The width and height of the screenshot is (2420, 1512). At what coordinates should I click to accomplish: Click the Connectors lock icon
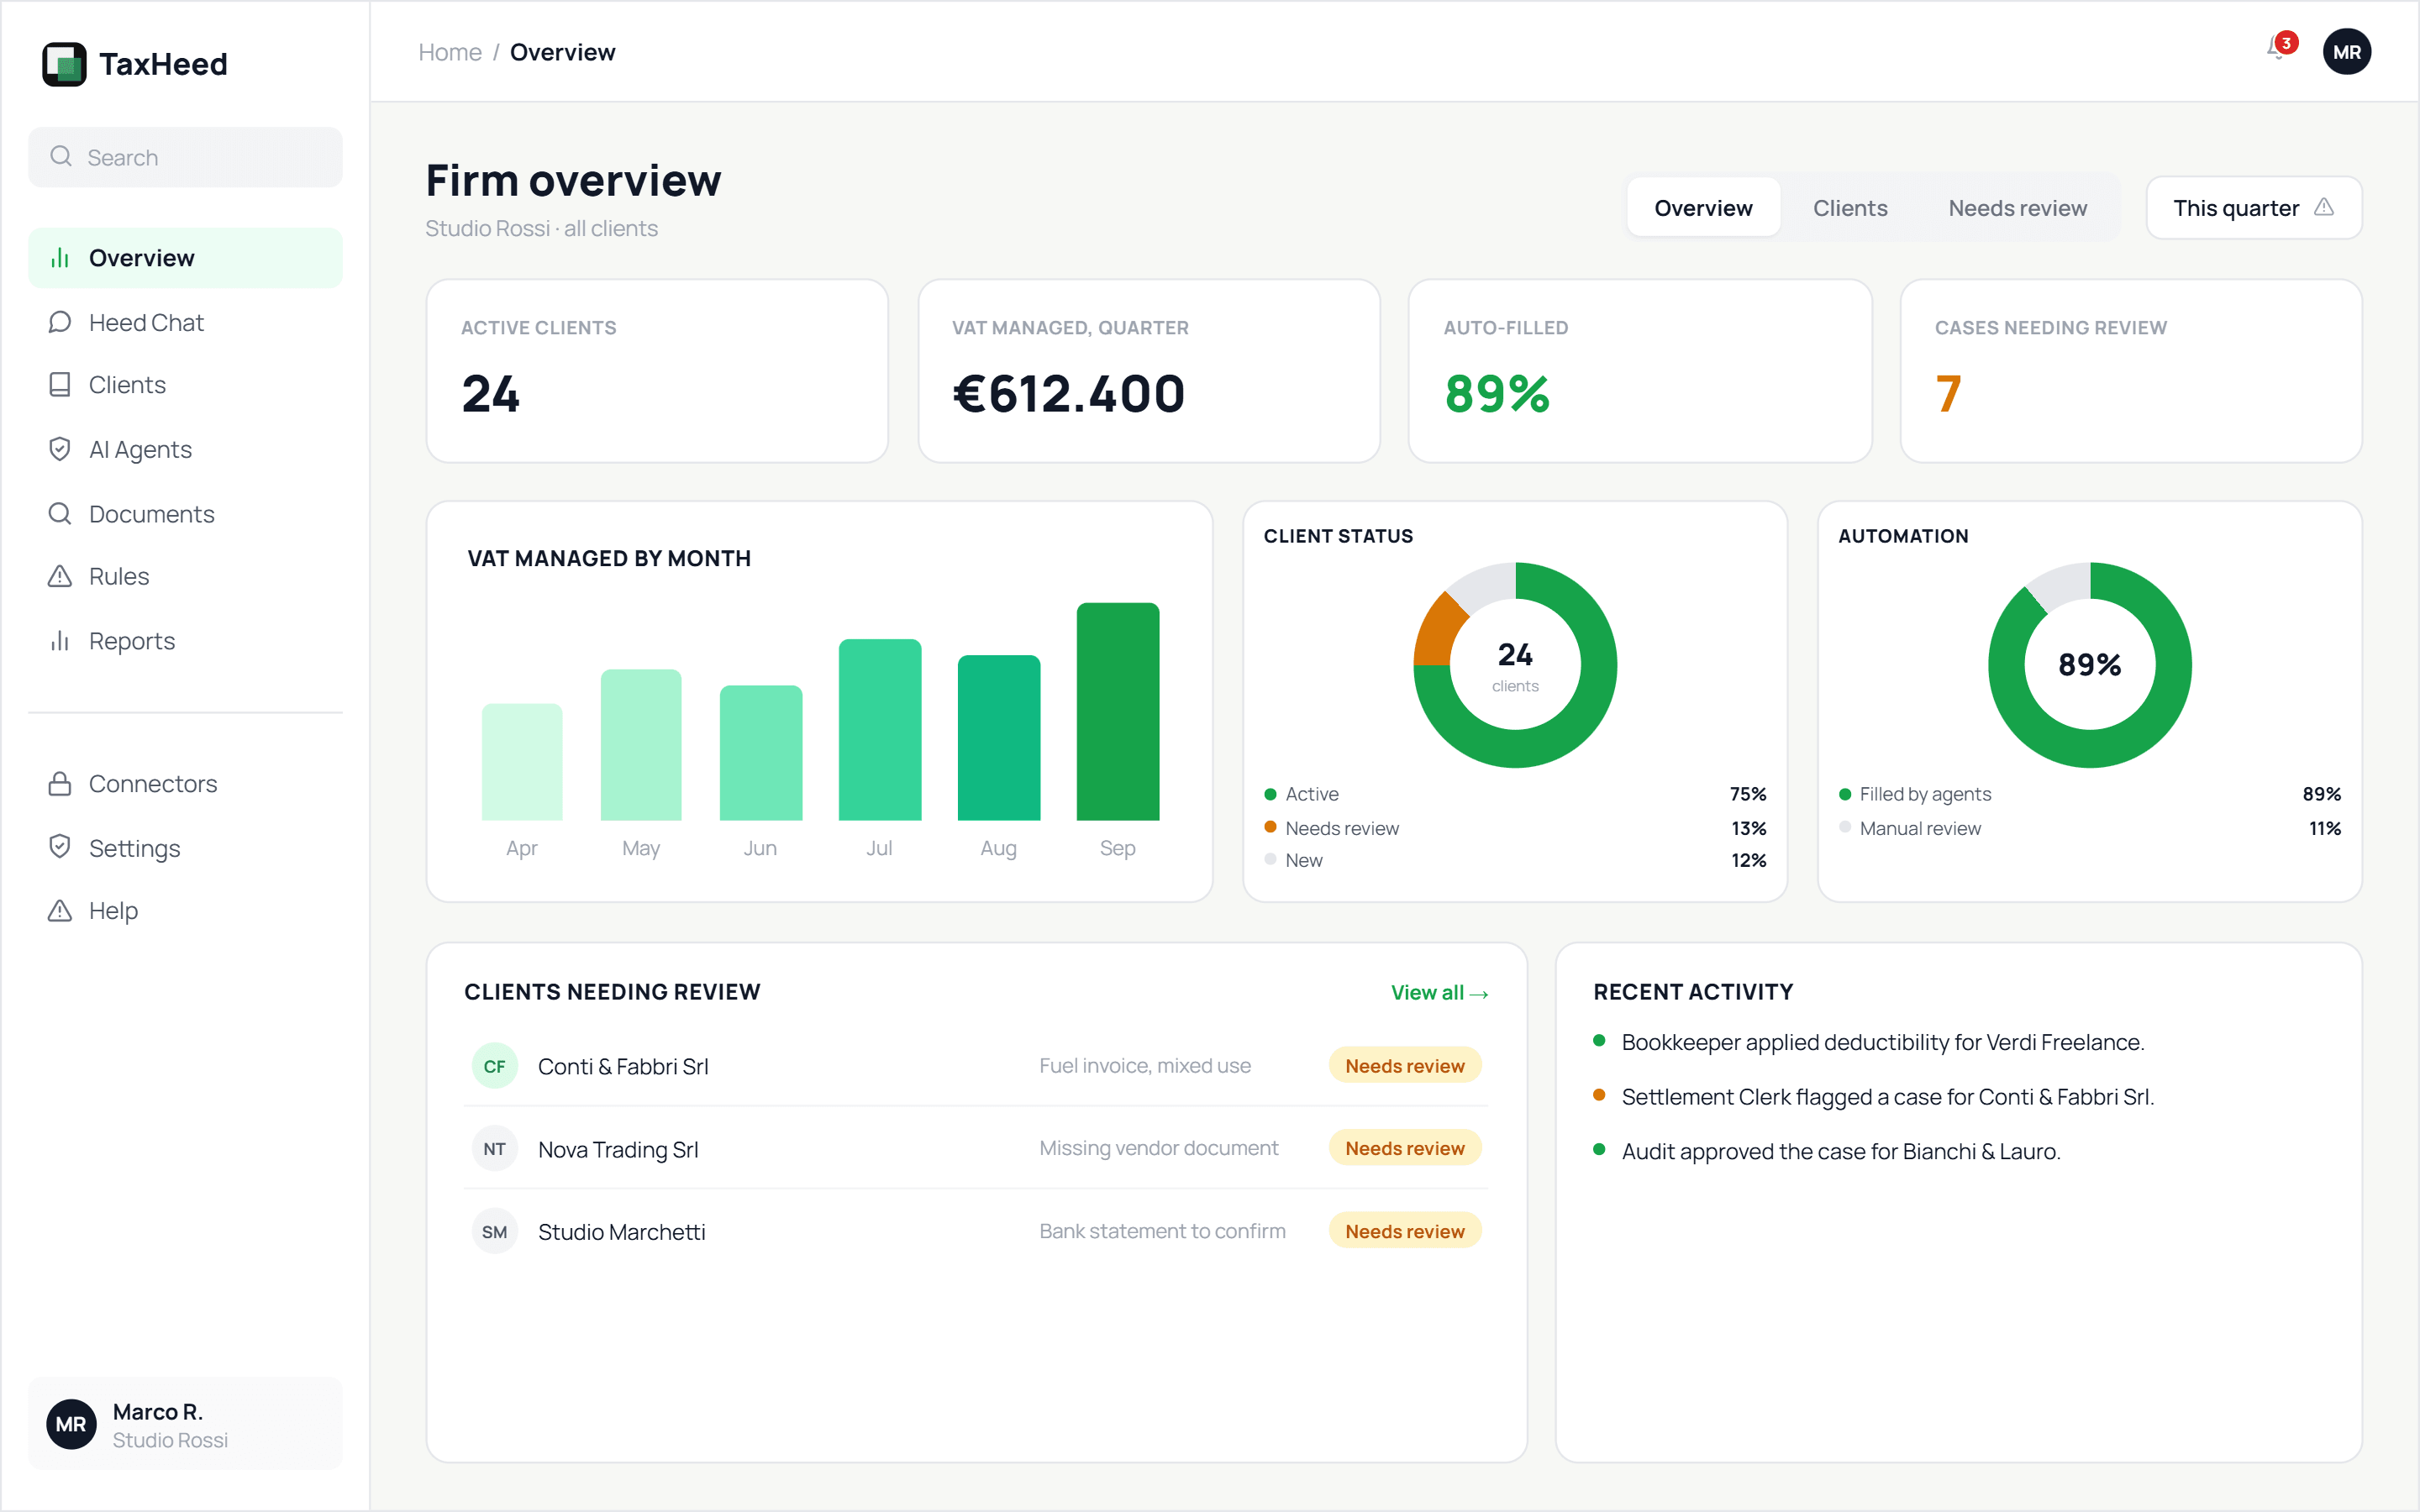pos(60,784)
